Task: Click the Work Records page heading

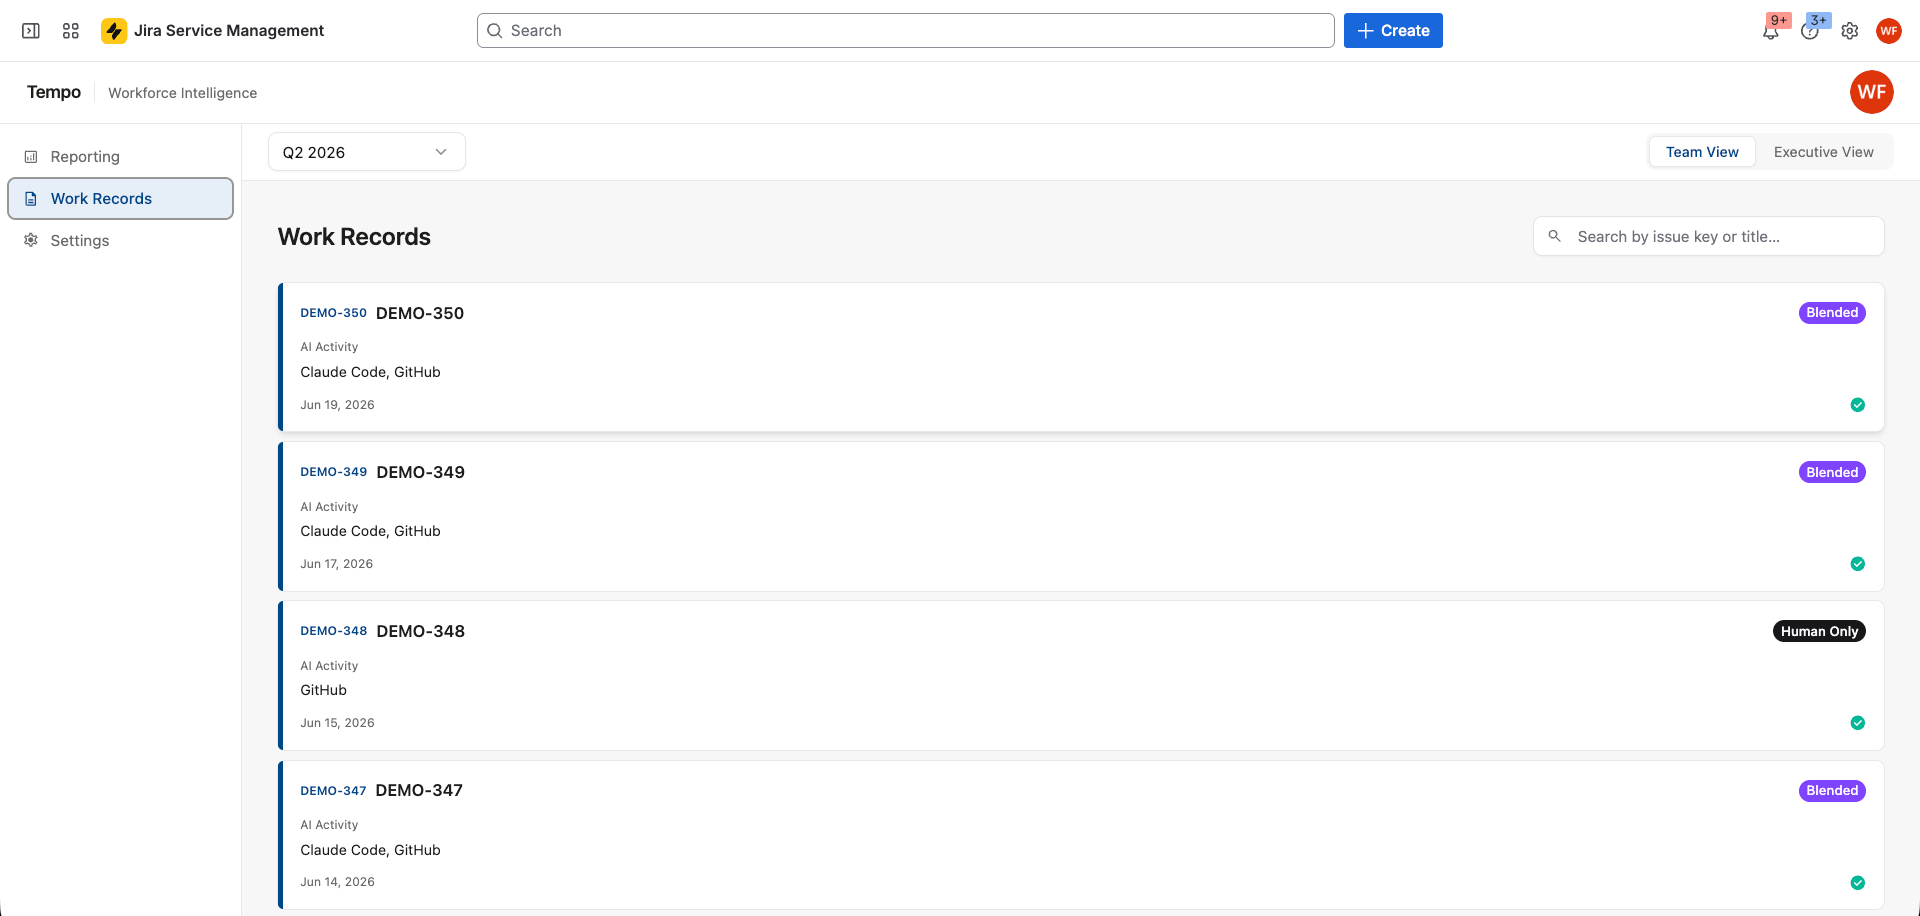Action: 354,237
